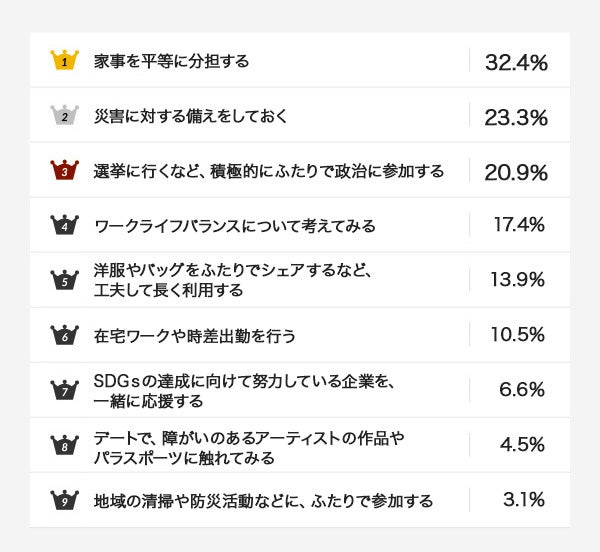Click the black rank 4 crown icon
The height and width of the screenshot is (552, 600).
click(64, 225)
